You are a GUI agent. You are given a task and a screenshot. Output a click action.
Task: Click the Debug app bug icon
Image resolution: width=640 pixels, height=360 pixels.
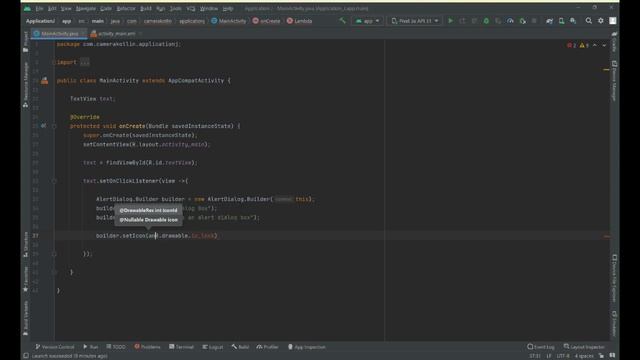coord(486,21)
